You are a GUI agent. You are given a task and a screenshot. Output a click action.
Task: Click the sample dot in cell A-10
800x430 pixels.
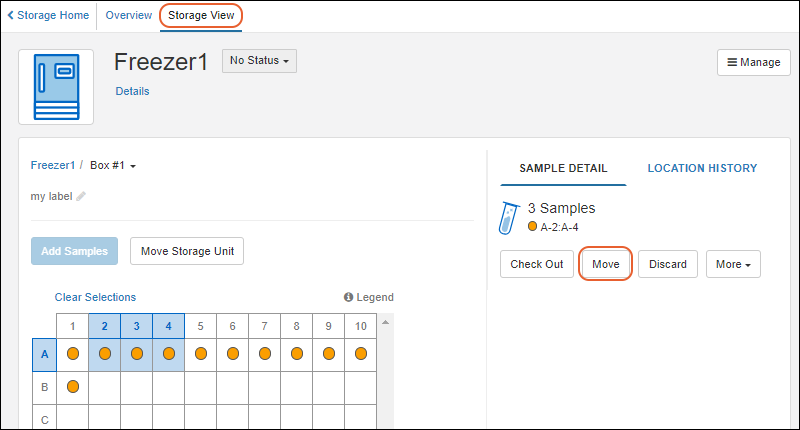click(360, 353)
